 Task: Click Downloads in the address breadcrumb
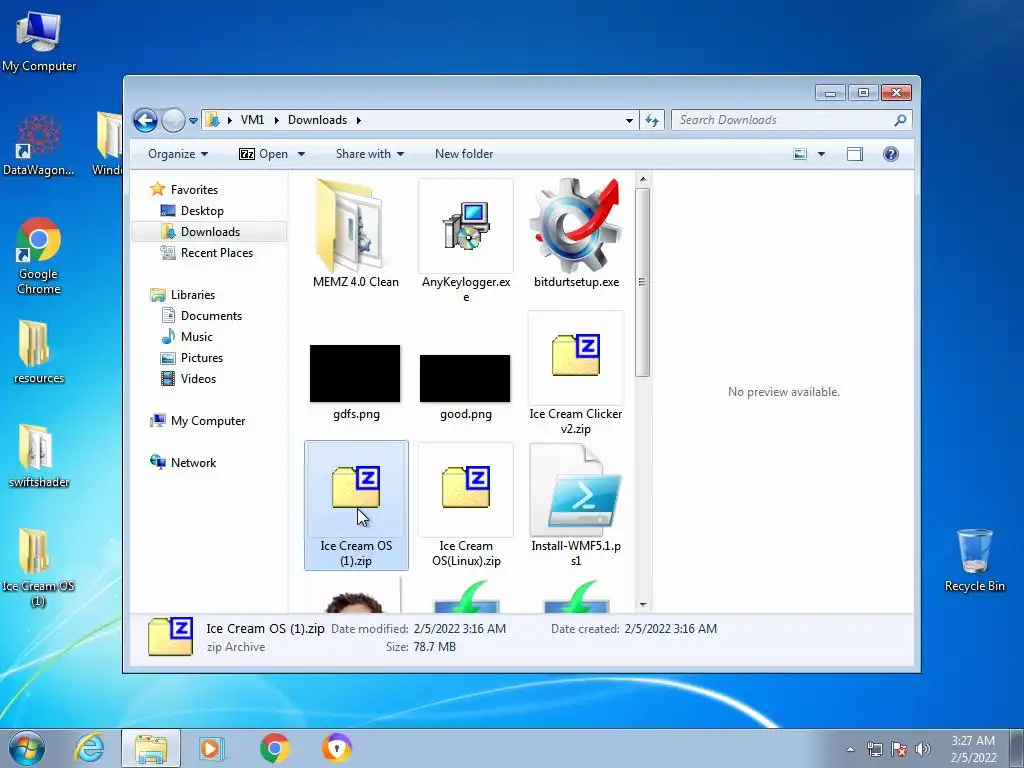[x=317, y=120]
